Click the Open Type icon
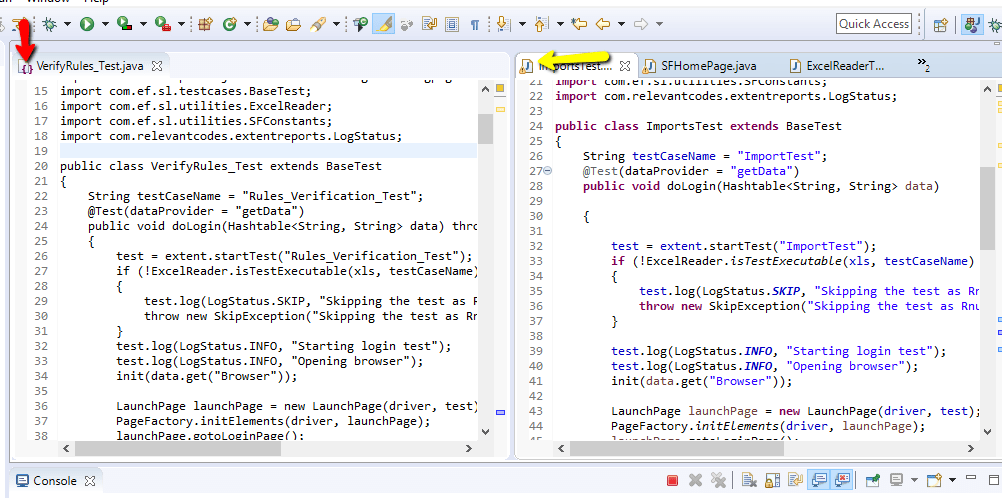Screen dimensions: 1002x498 point(270,23)
